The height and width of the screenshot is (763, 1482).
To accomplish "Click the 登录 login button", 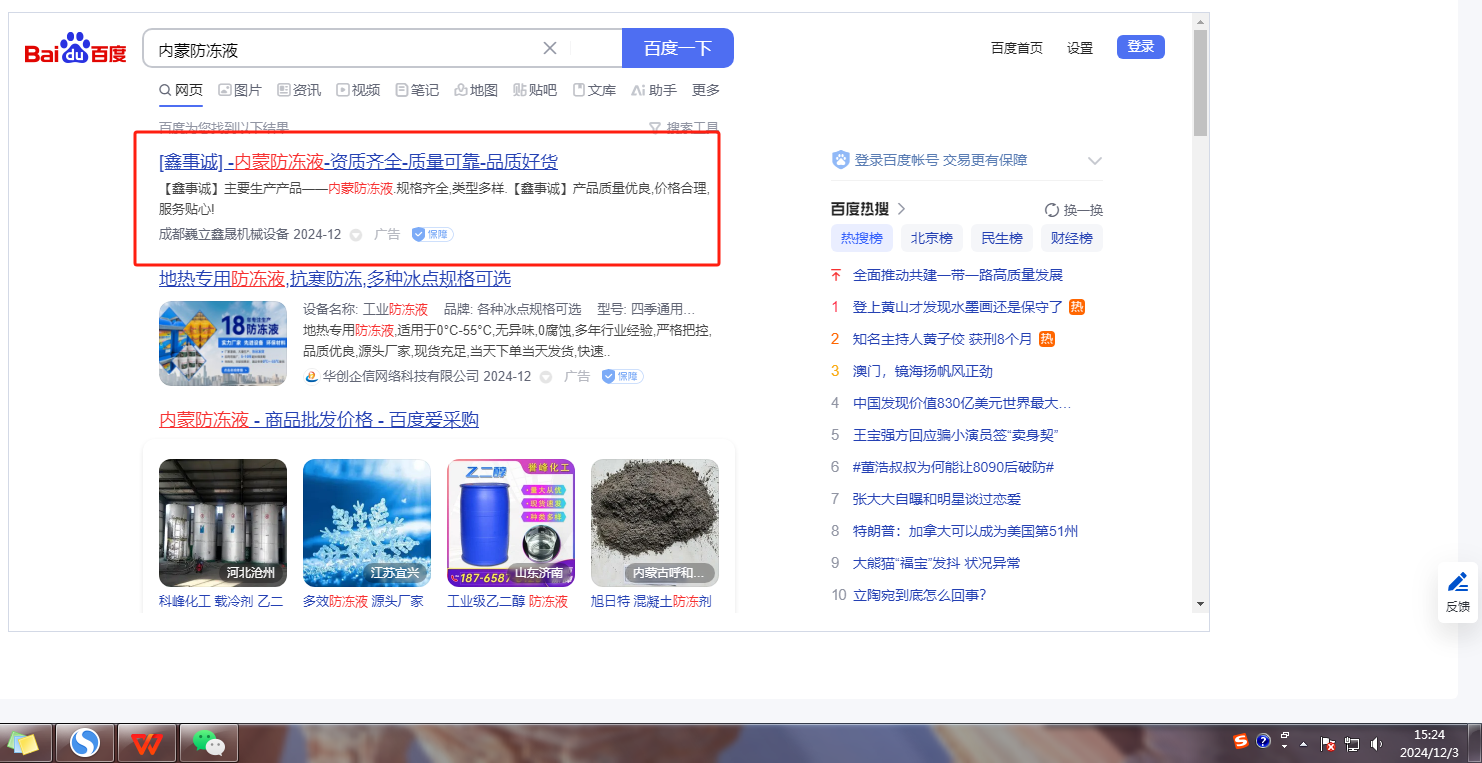I will [1141, 47].
